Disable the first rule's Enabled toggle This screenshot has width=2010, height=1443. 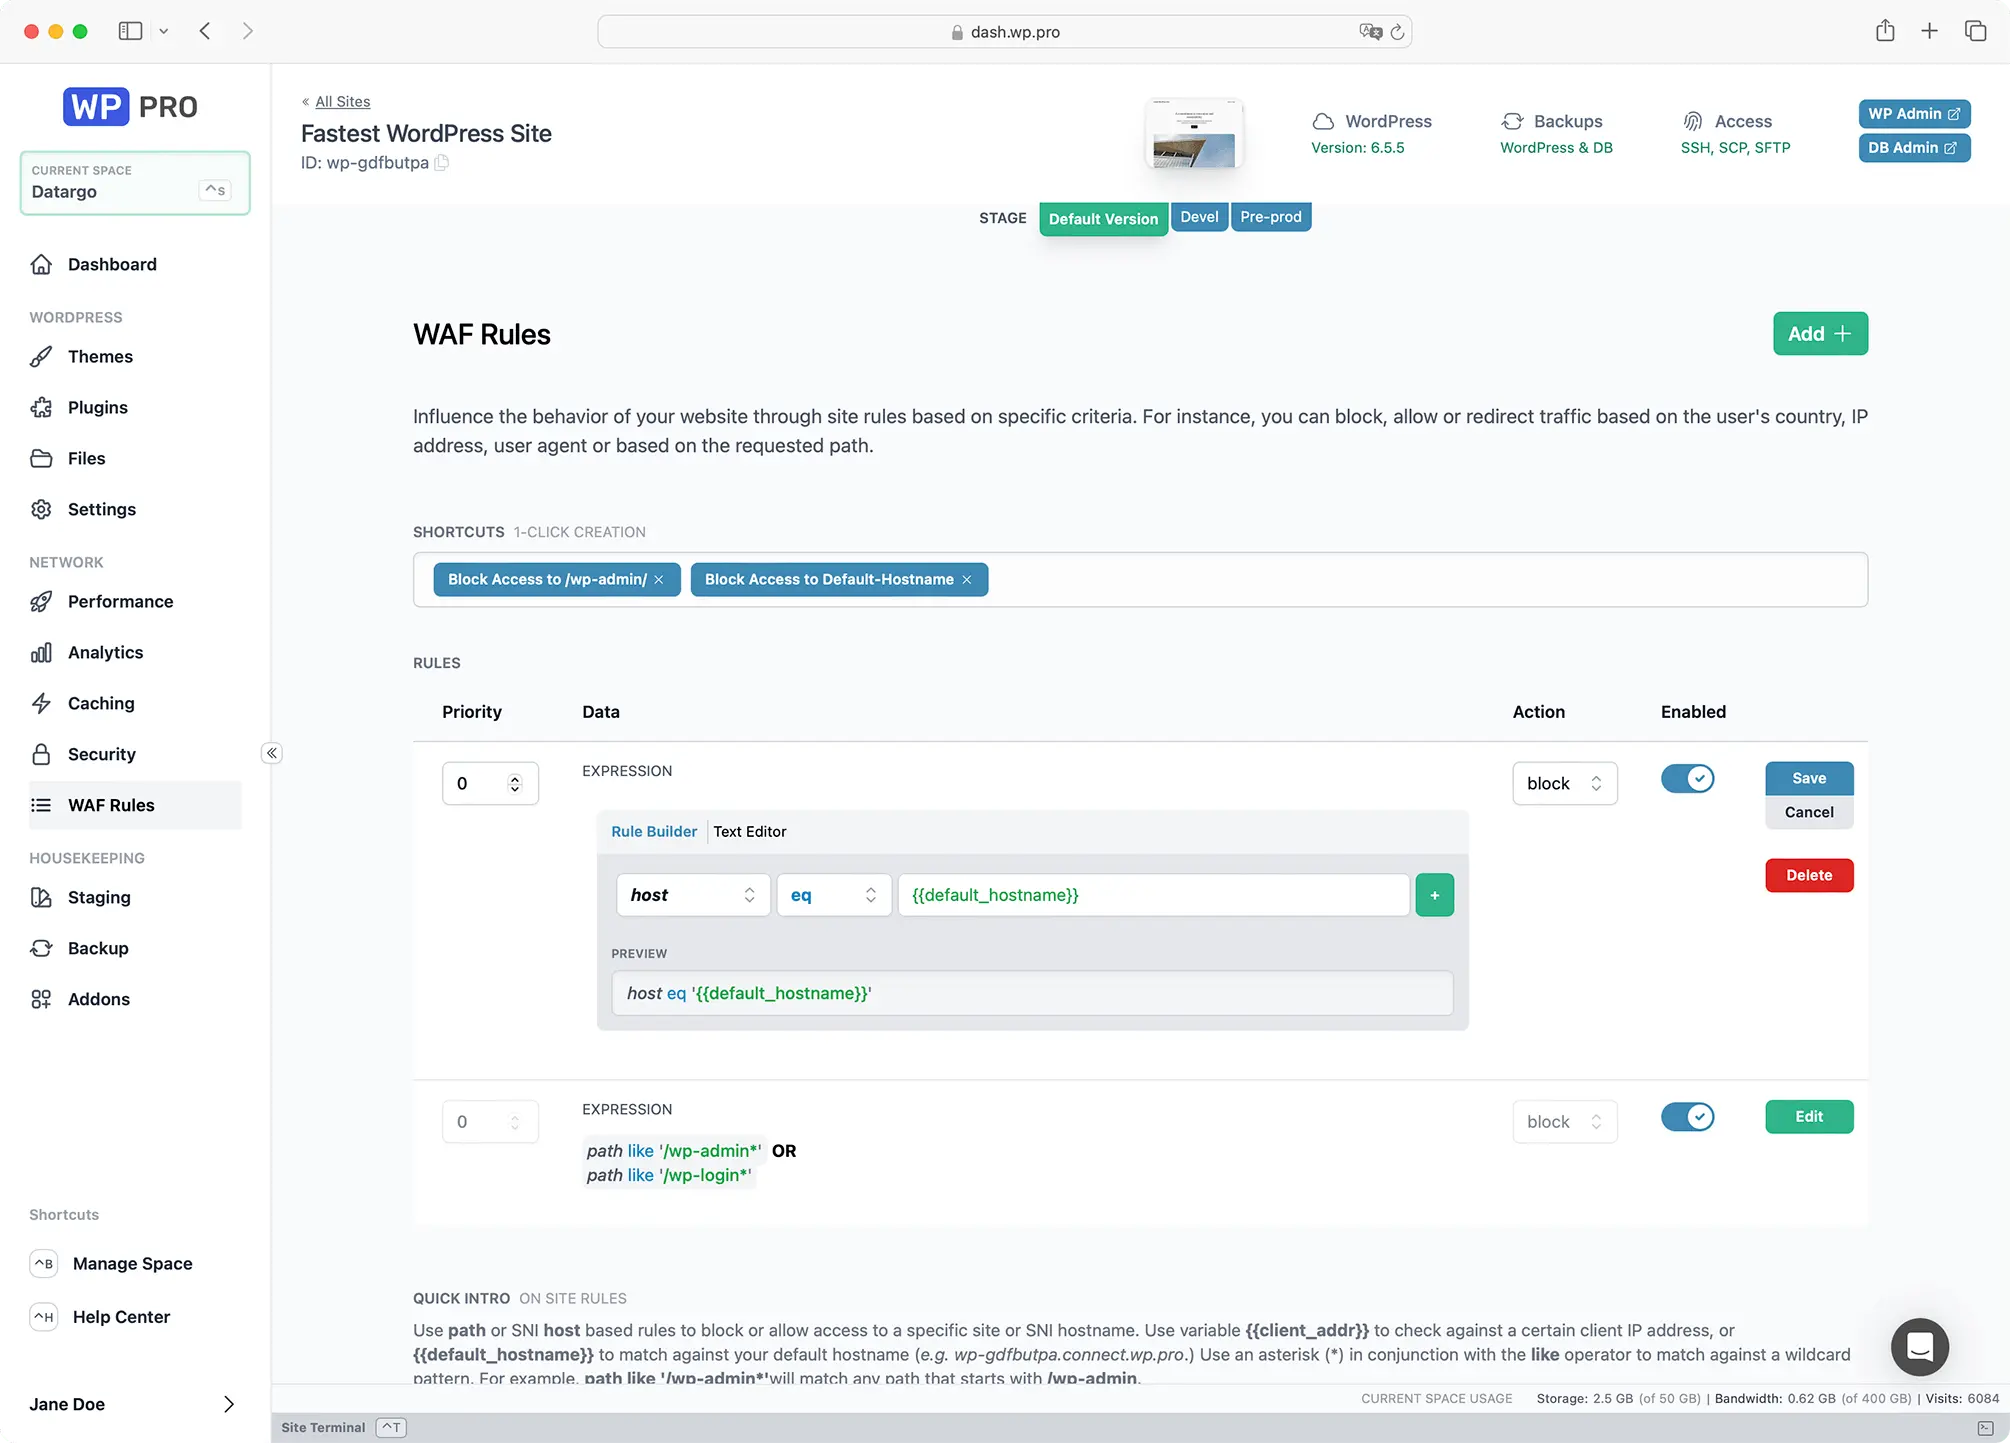pos(1687,778)
